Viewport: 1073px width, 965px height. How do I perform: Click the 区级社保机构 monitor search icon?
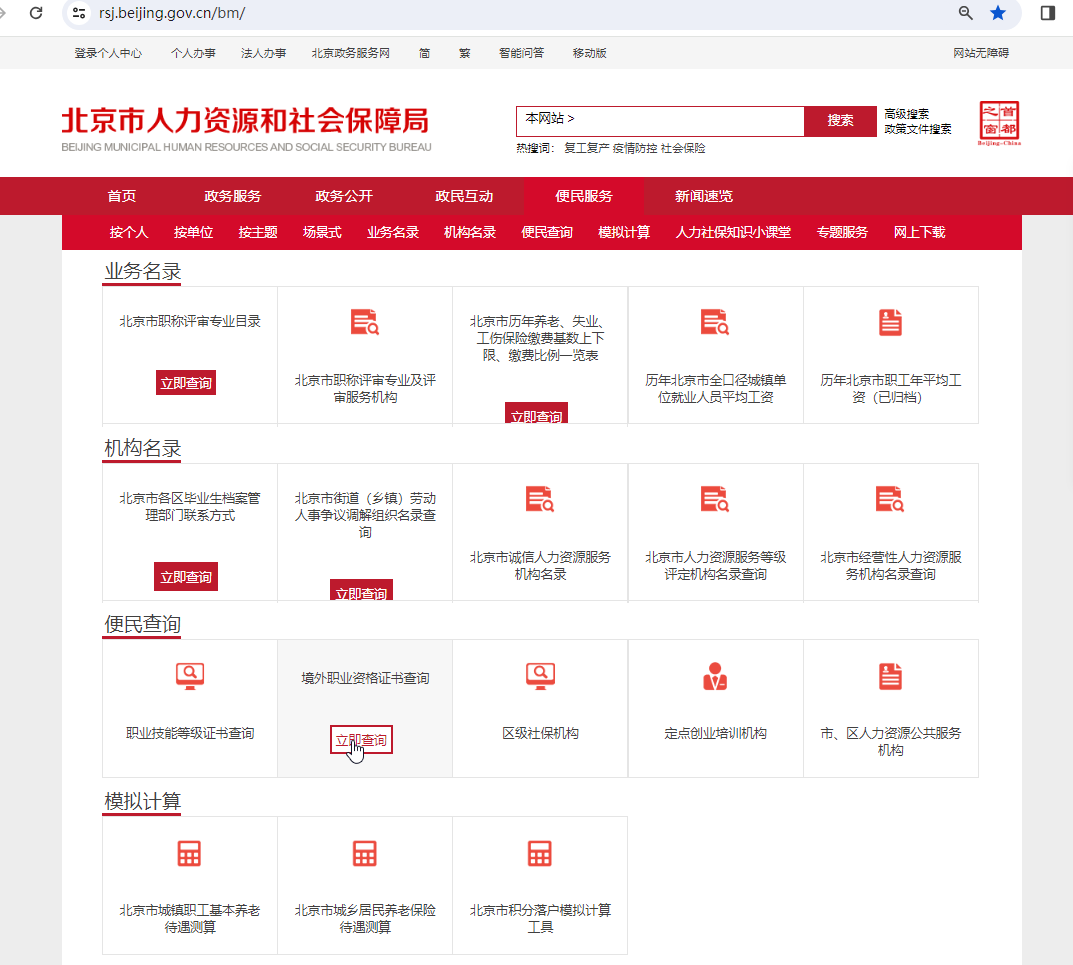540,676
